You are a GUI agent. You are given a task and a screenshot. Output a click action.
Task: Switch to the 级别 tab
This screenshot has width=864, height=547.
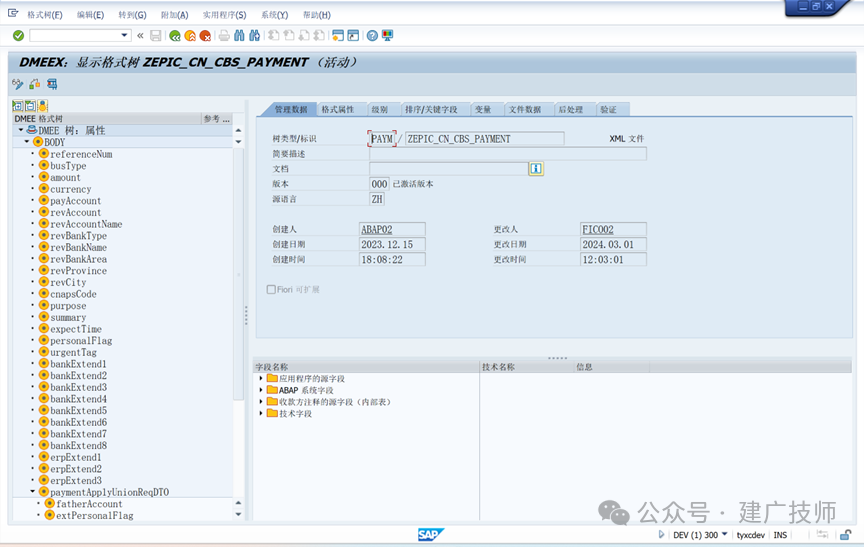[380, 110]
